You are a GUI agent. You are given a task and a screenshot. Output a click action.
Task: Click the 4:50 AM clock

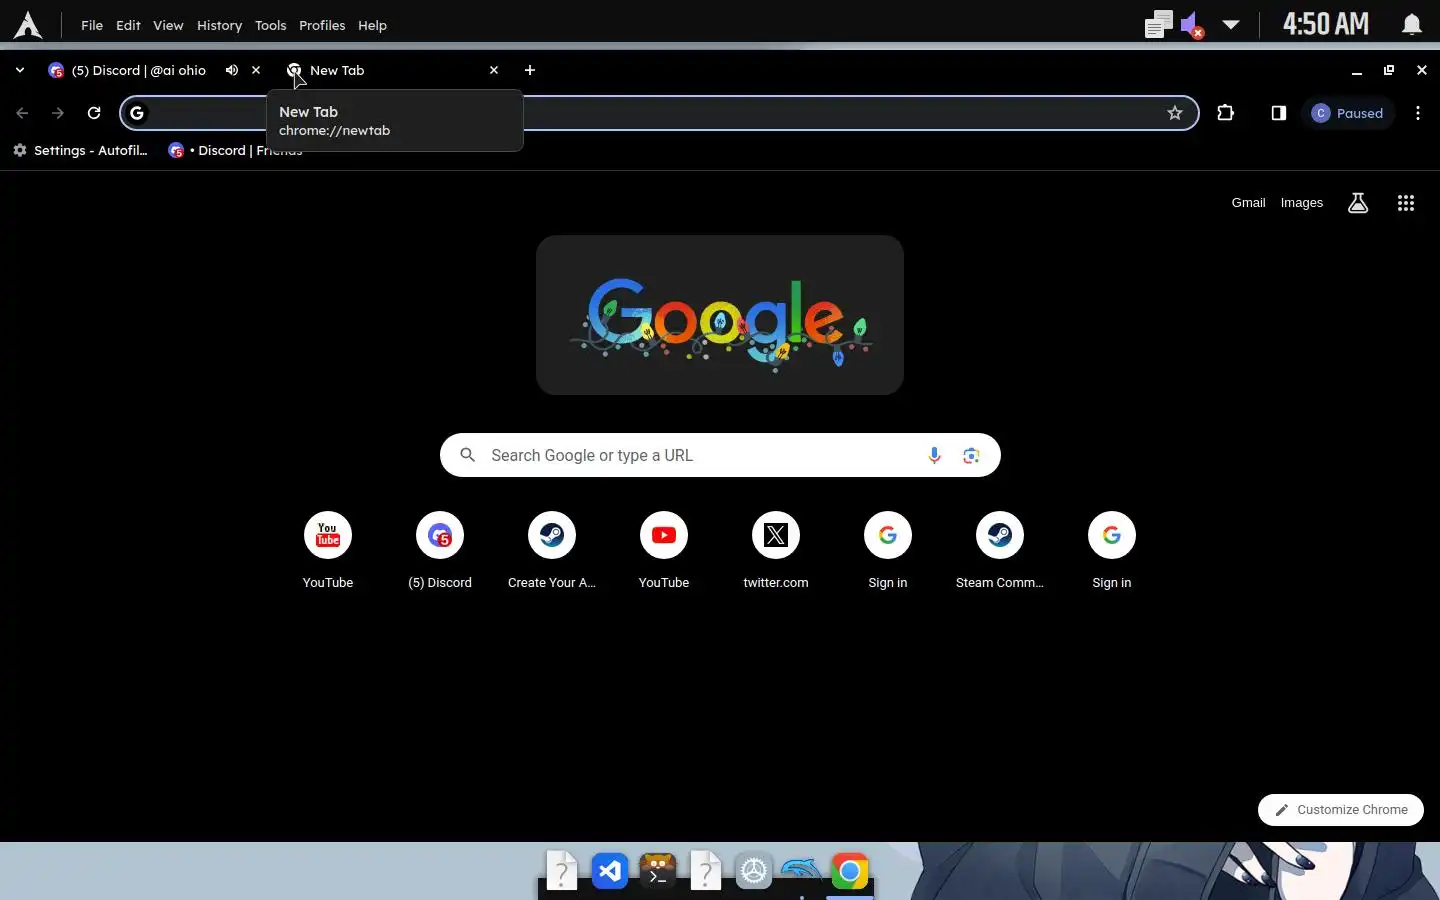pos(1326,24)
